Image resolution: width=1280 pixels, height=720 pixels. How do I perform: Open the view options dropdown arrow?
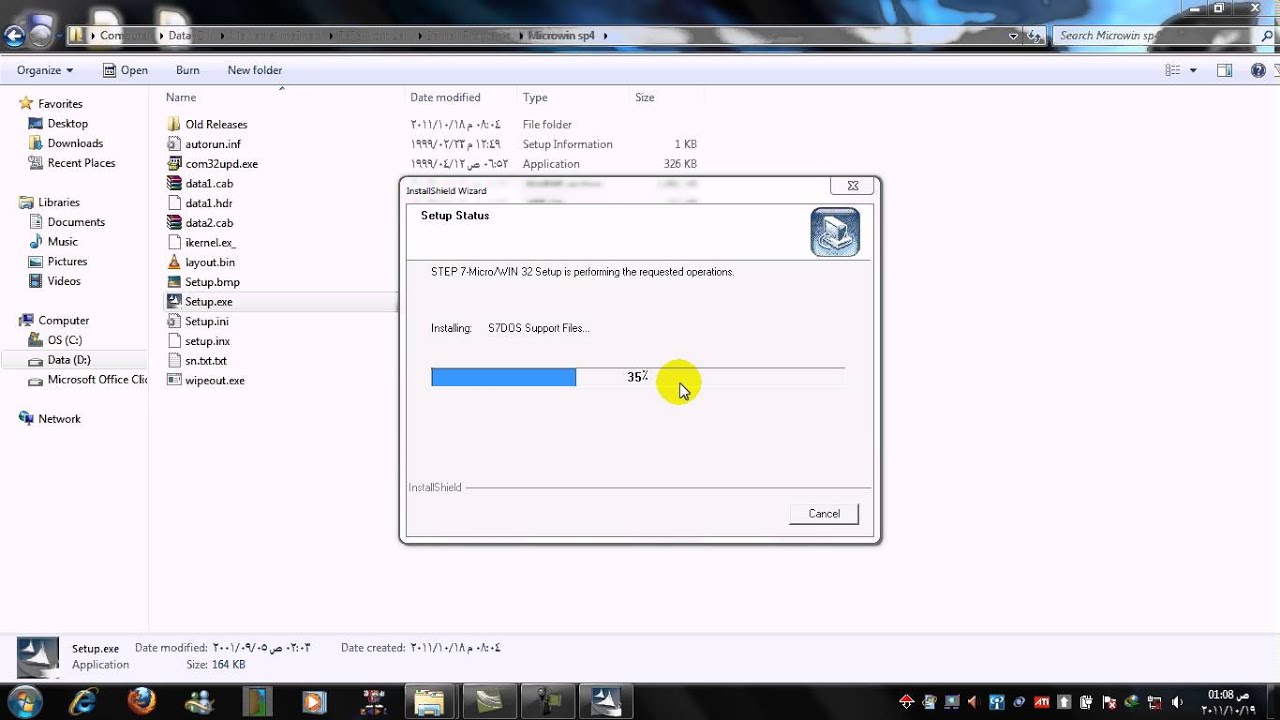(x=1193, y=70)
